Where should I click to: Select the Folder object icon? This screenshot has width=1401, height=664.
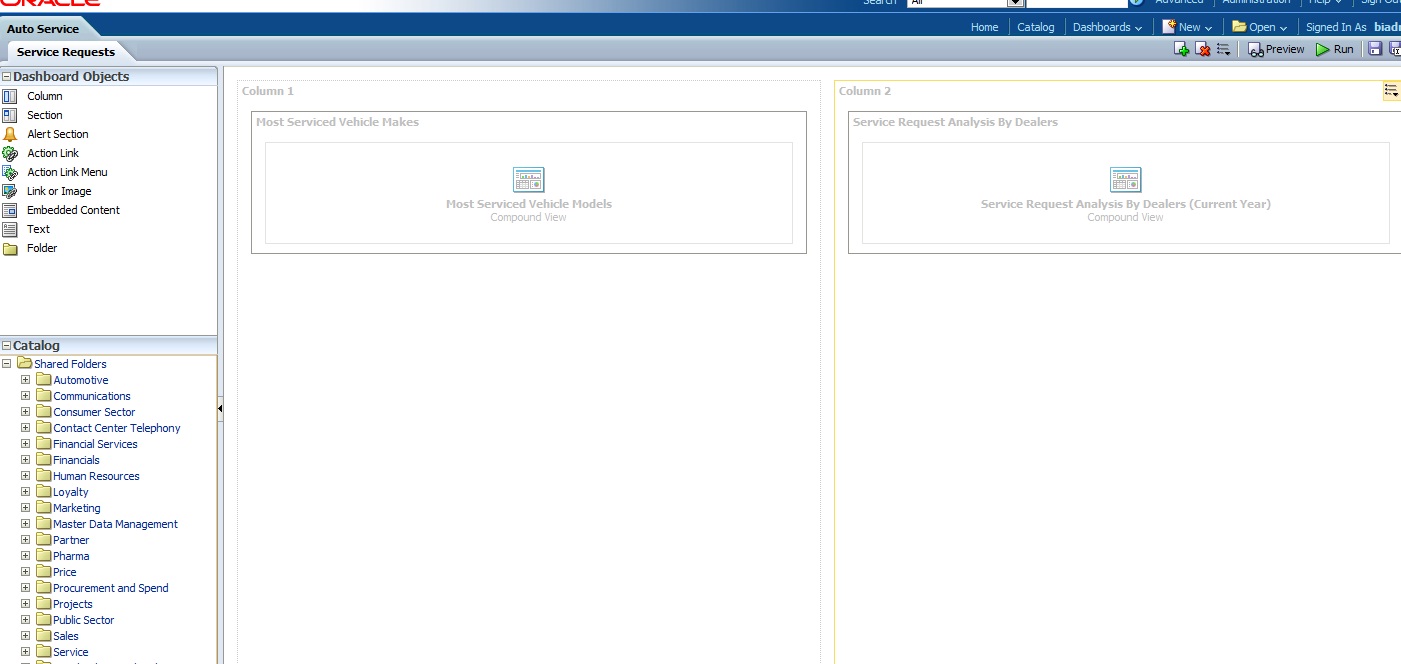pos(10,249)
